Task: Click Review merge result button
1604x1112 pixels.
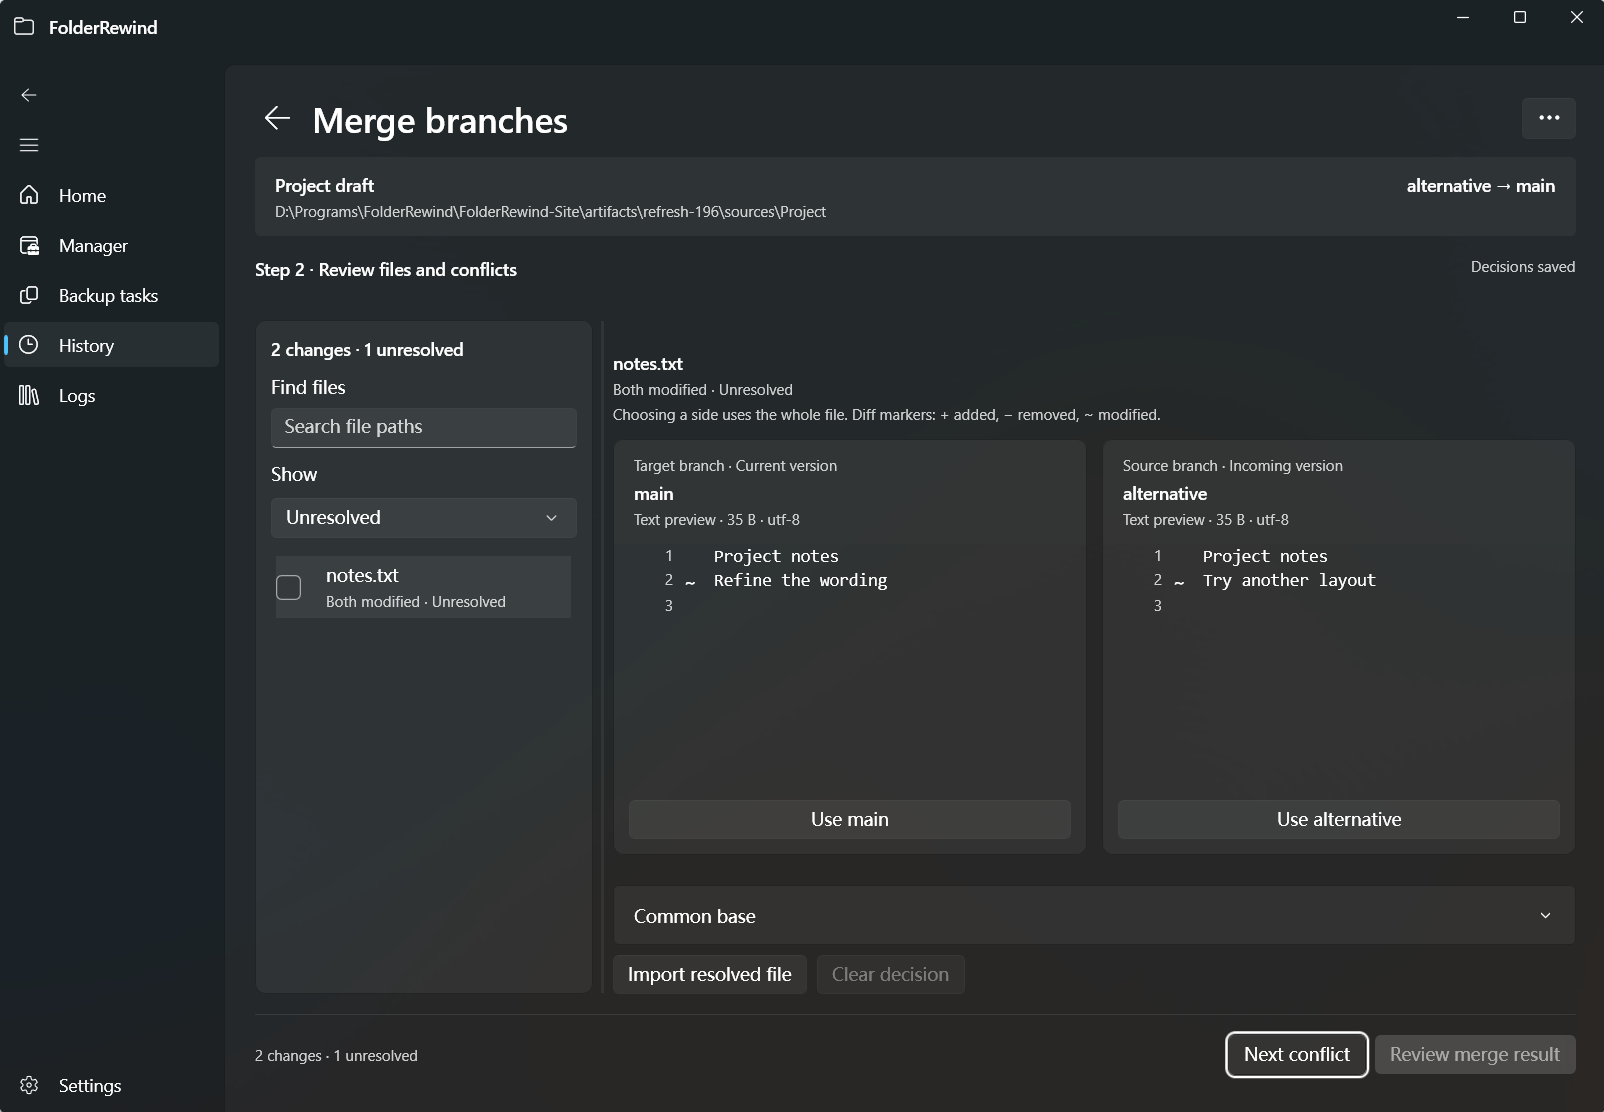Action: click(1475, 1054)
